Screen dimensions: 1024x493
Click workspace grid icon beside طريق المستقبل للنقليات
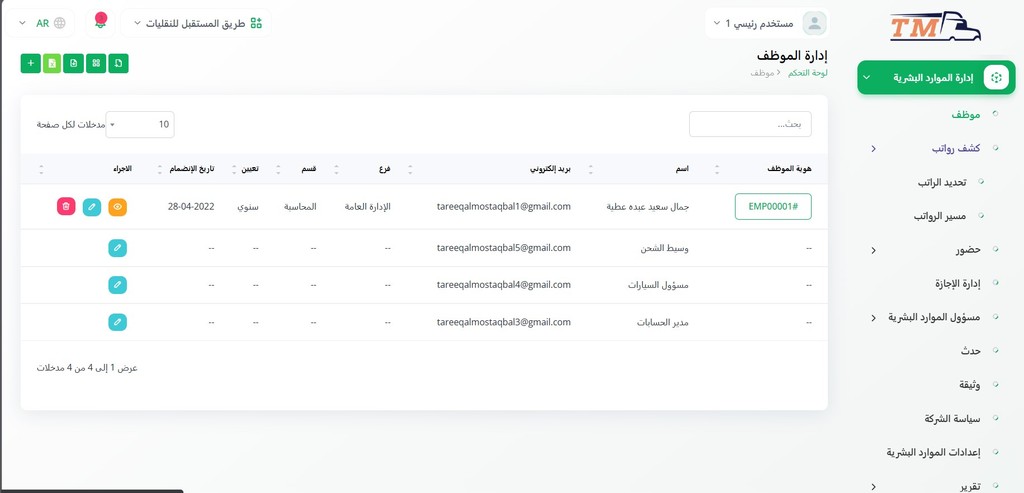(x=256, y=23)
